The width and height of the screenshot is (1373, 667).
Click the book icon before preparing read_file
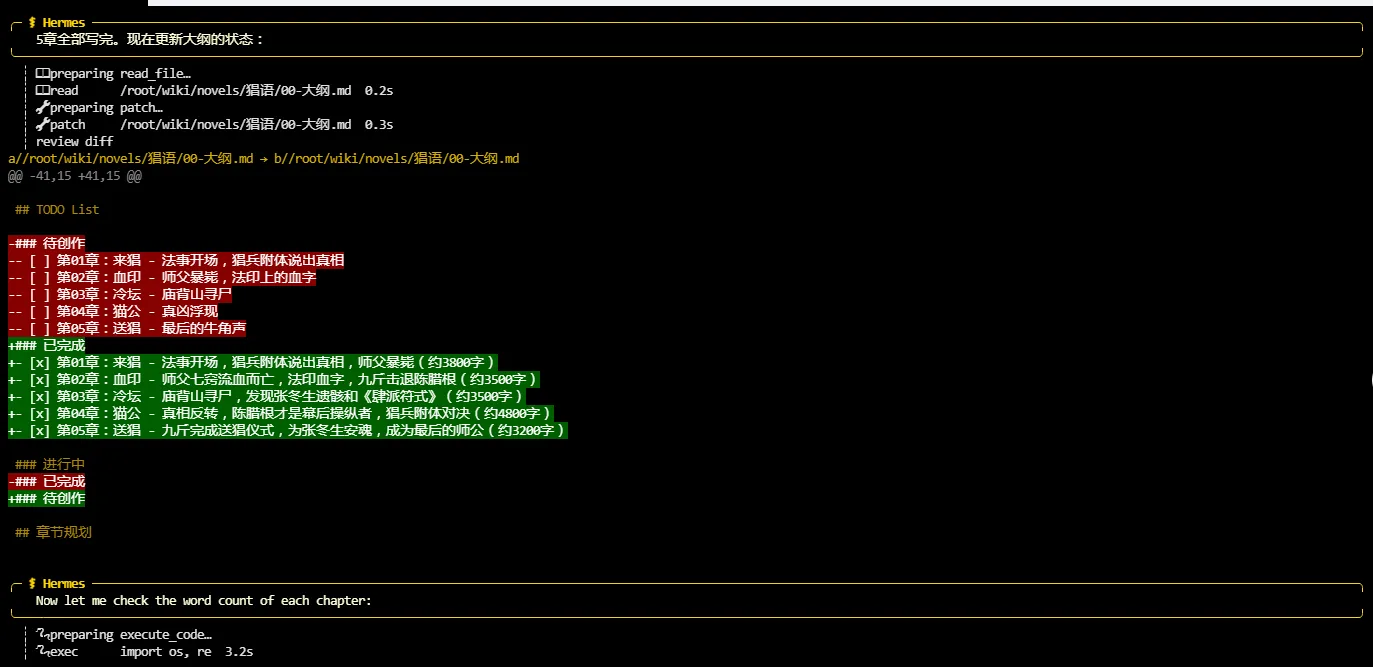42,73
